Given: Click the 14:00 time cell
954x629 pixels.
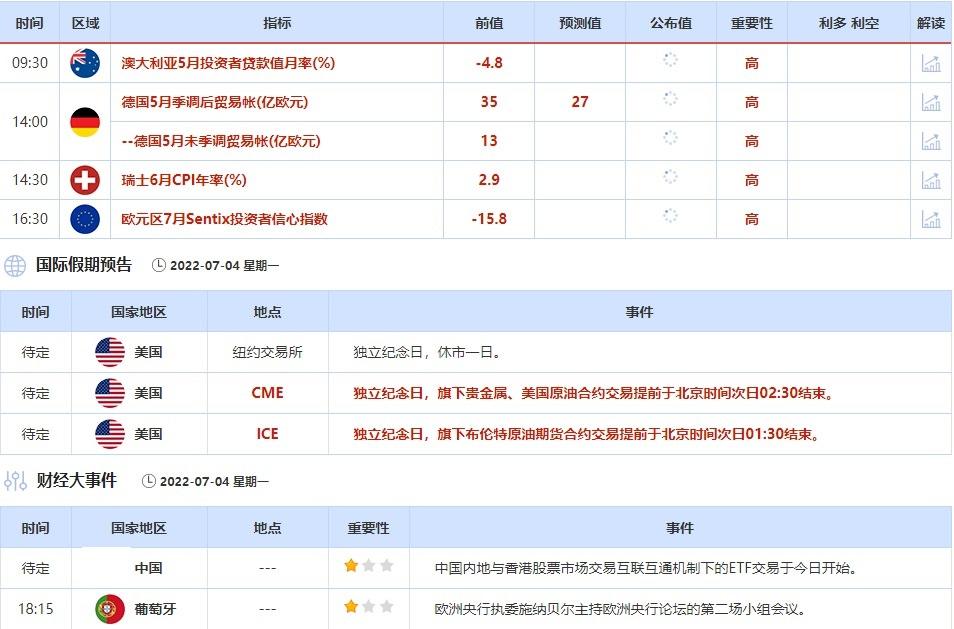Looking at the screenshot, I should click(30, 122).
